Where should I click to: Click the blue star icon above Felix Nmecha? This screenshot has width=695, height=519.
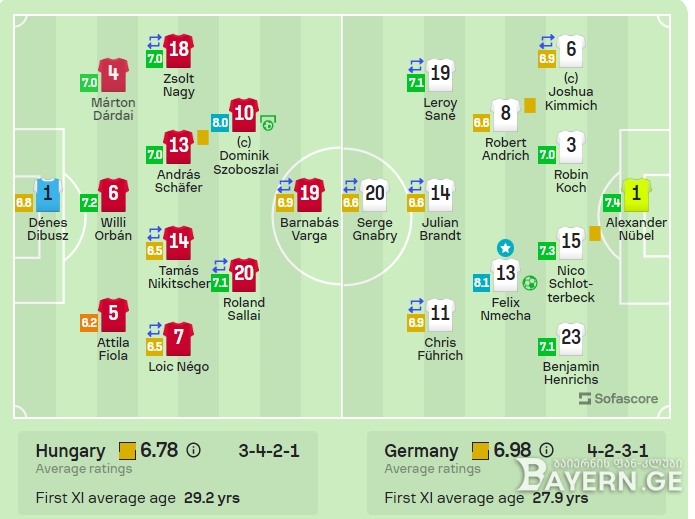pyautogui.click(x=505, y=248)
